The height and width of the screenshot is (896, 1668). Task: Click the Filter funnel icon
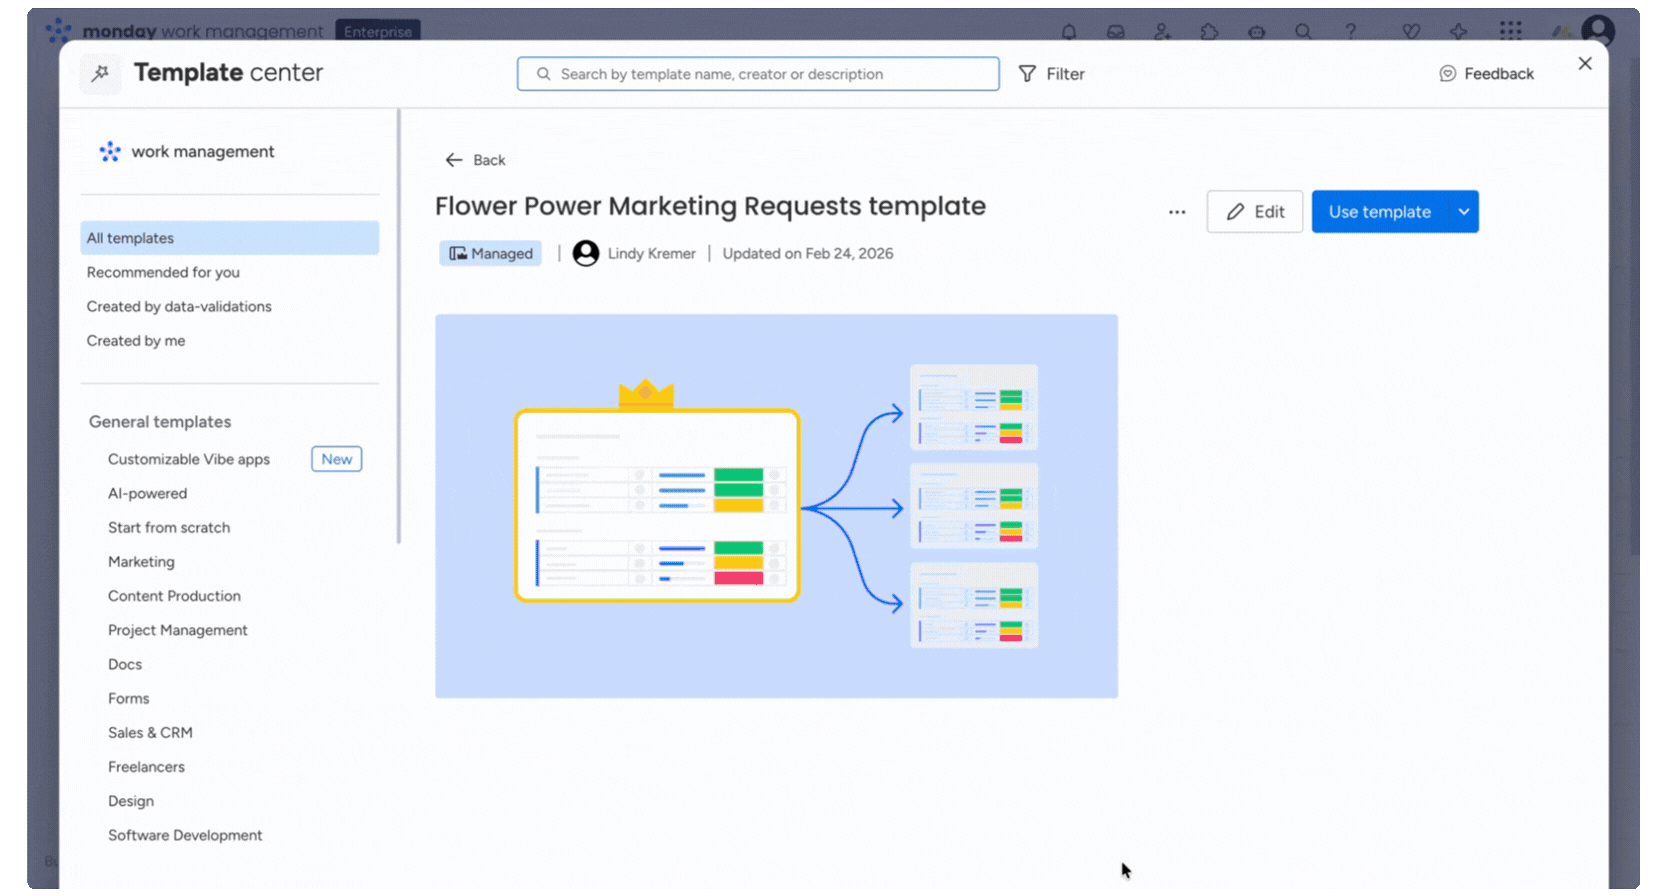pyautogui.click(x=1027, y=74)
